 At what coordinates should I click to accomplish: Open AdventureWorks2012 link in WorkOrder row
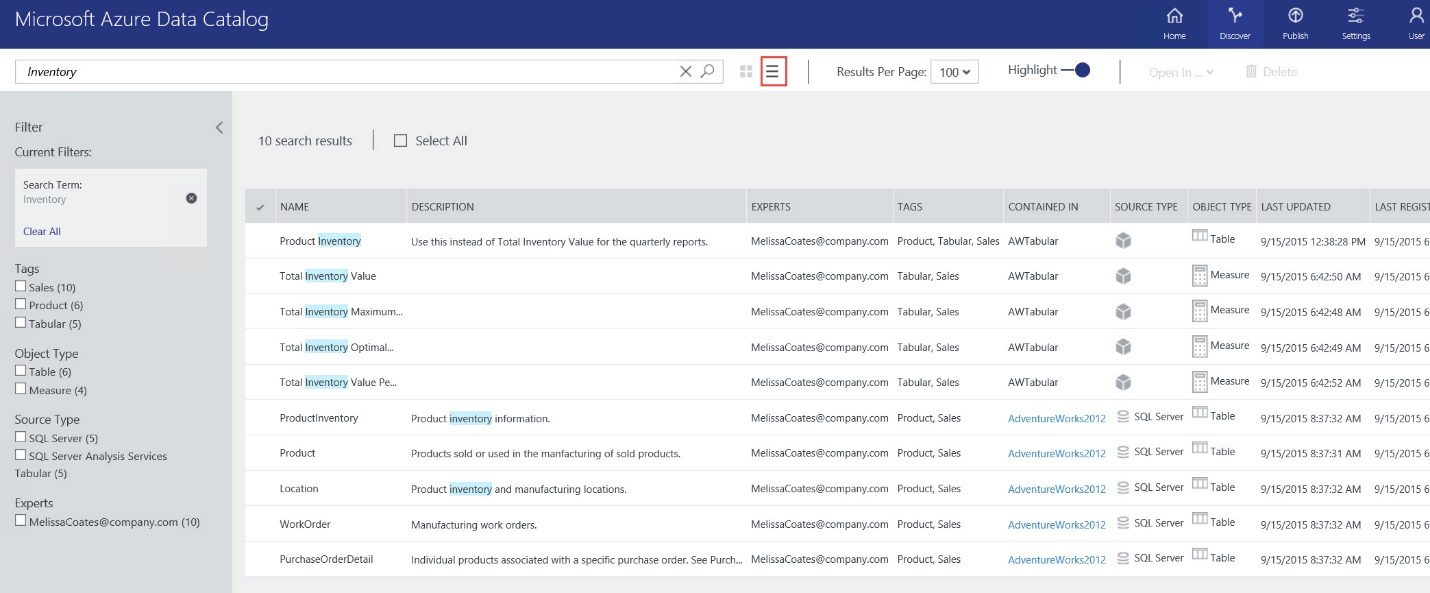click(1057, 524)
